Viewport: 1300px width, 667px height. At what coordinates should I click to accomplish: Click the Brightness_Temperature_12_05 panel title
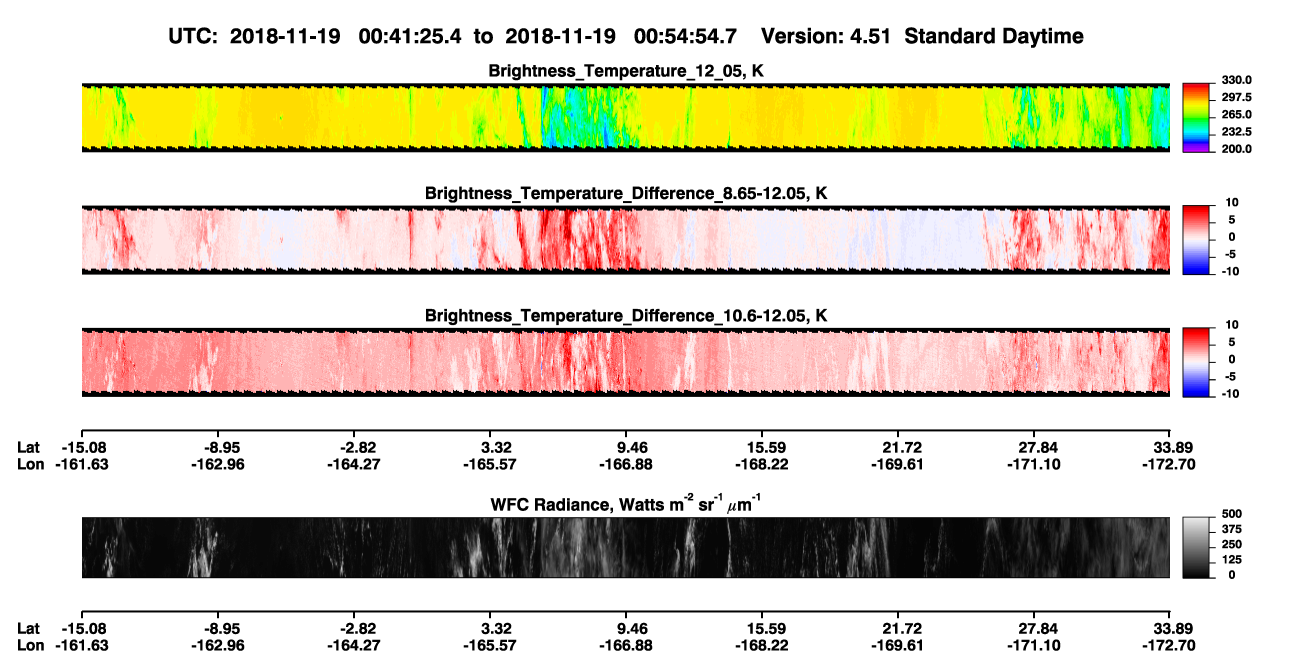(626, 71)
